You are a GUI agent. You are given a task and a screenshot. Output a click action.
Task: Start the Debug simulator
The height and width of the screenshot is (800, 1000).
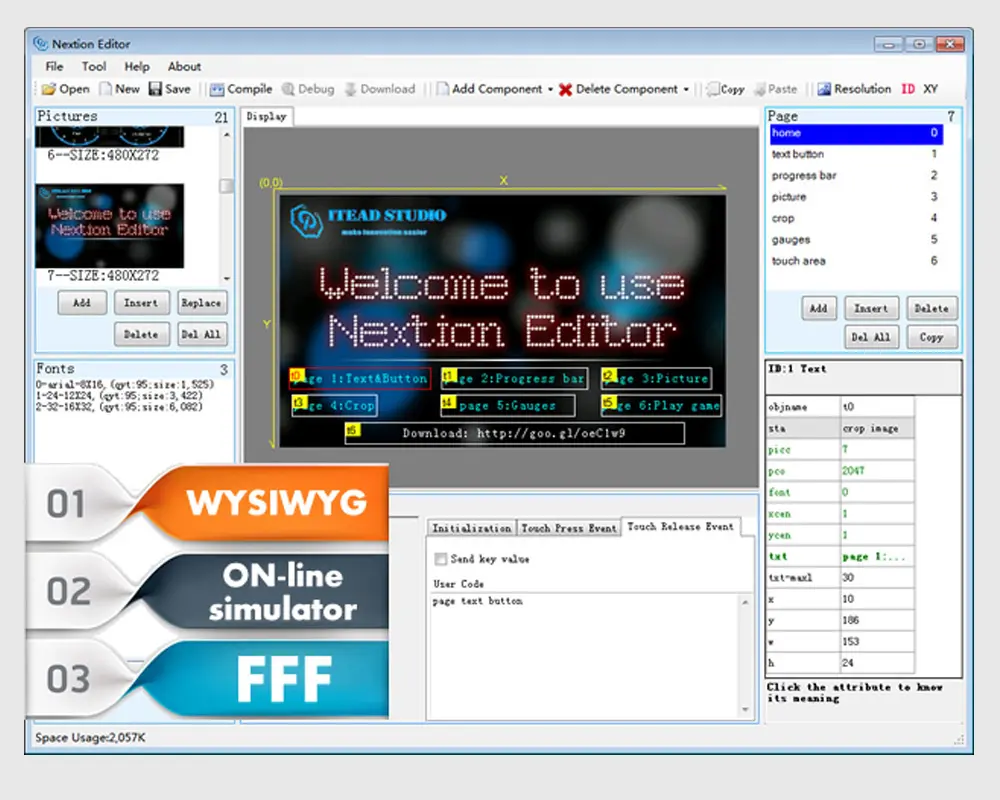[307, 88]
